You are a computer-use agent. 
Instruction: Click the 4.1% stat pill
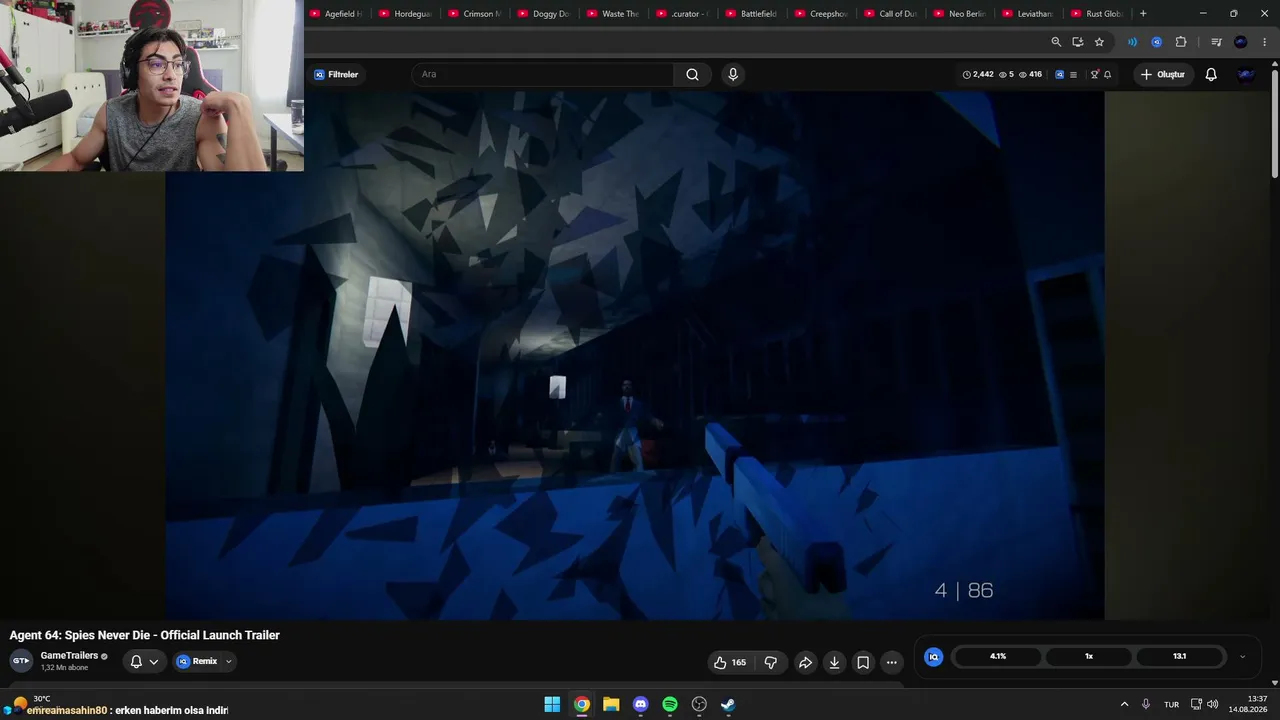tap(998, 656)
